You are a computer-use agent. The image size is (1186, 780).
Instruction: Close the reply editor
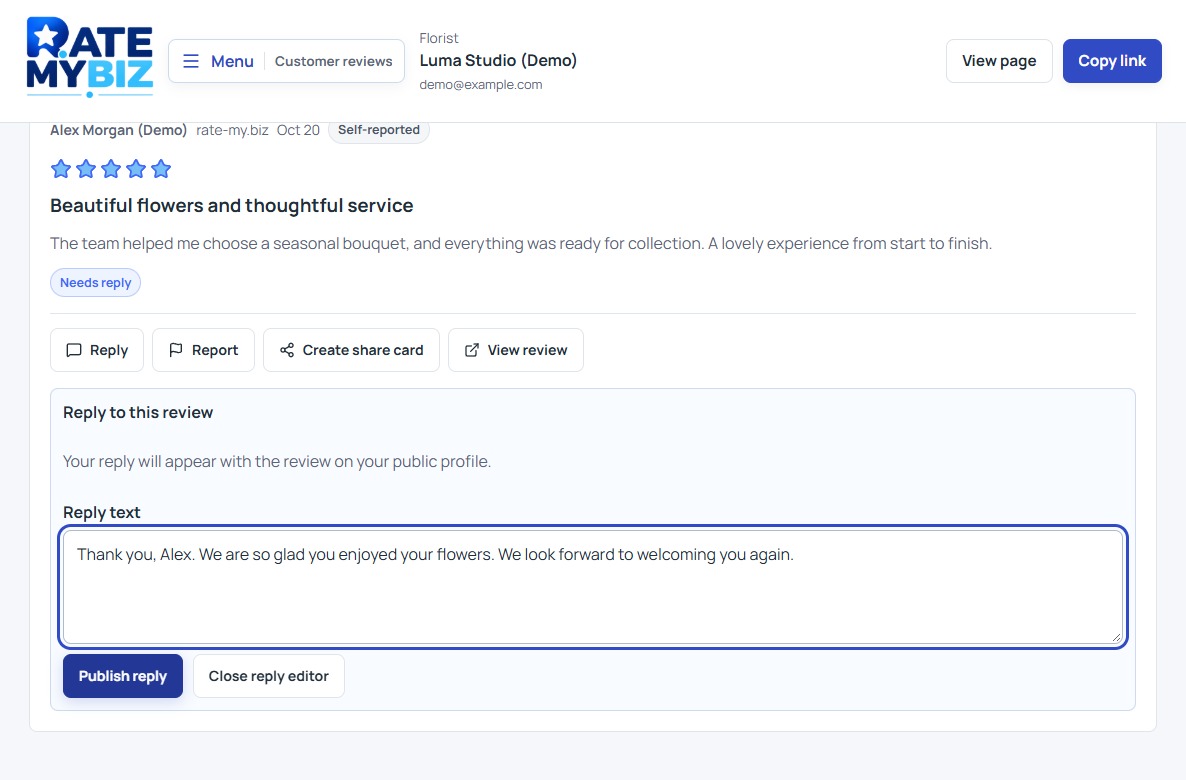point(269,676)
